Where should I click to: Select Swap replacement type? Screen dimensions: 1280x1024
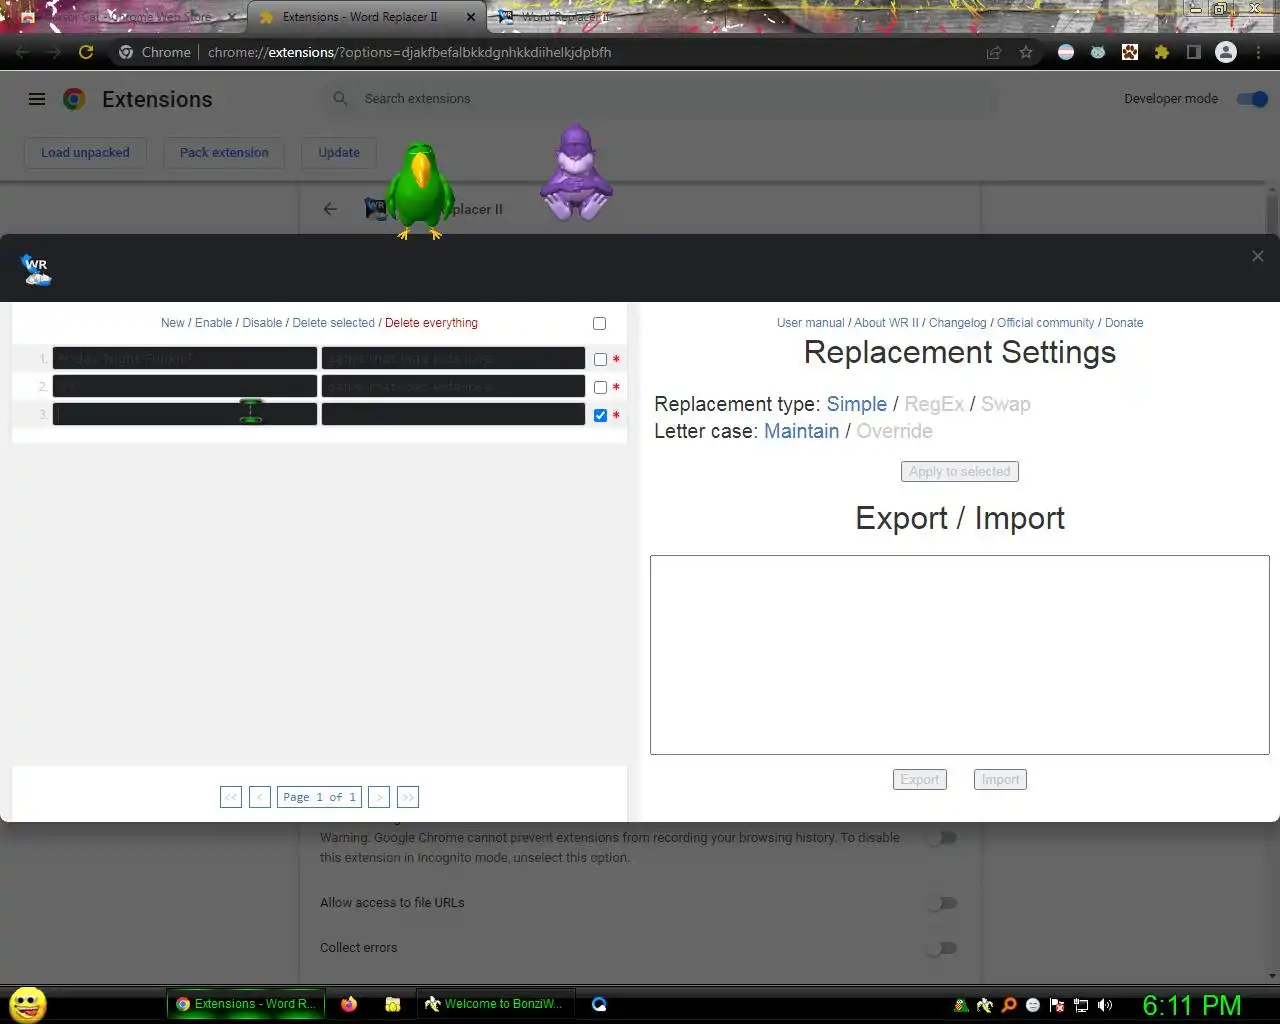1005,404
